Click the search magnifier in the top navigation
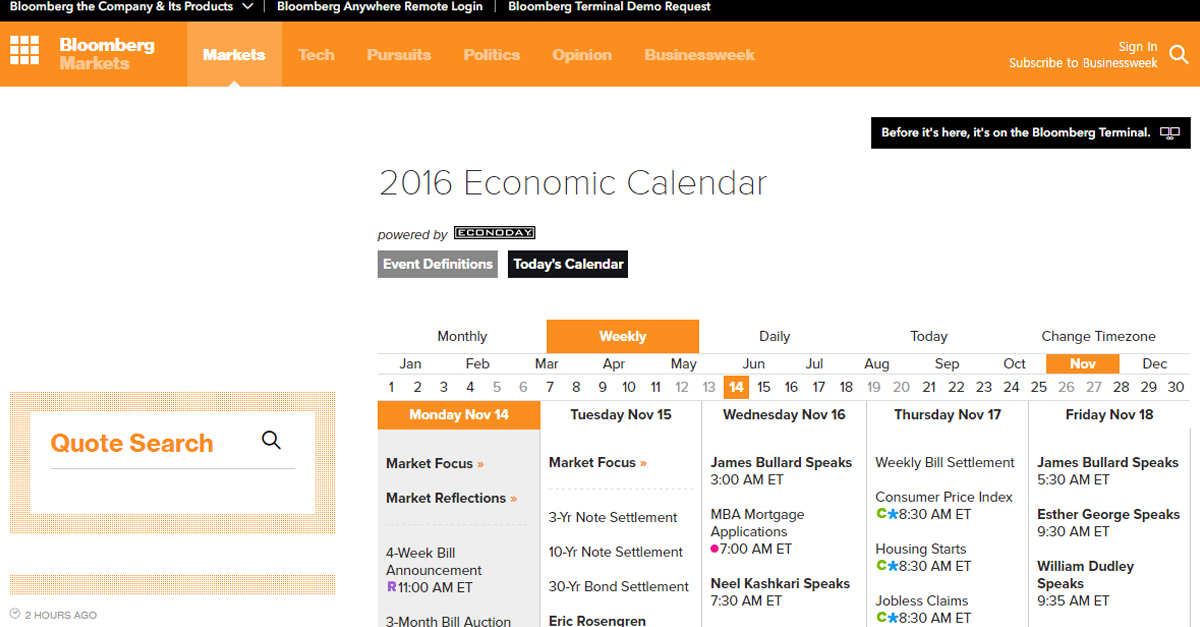Image resolution: width=1200 pixels, height=627 pixels. 1179,56
